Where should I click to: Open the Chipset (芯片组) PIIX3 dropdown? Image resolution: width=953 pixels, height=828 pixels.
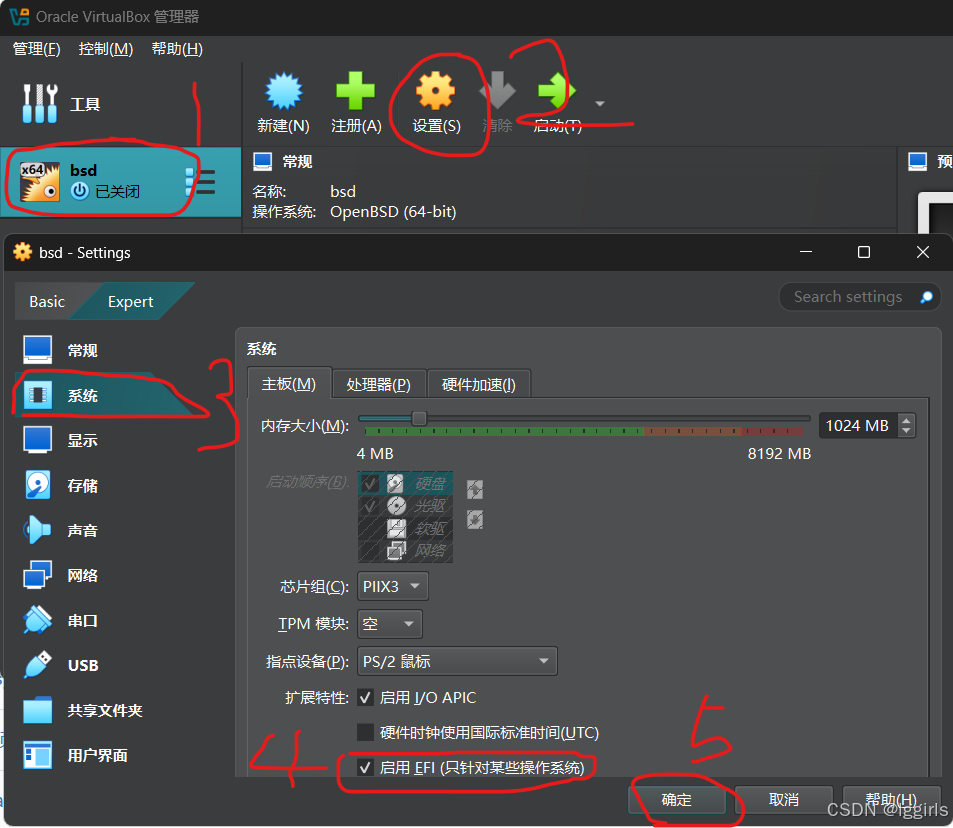pos(393,586)
